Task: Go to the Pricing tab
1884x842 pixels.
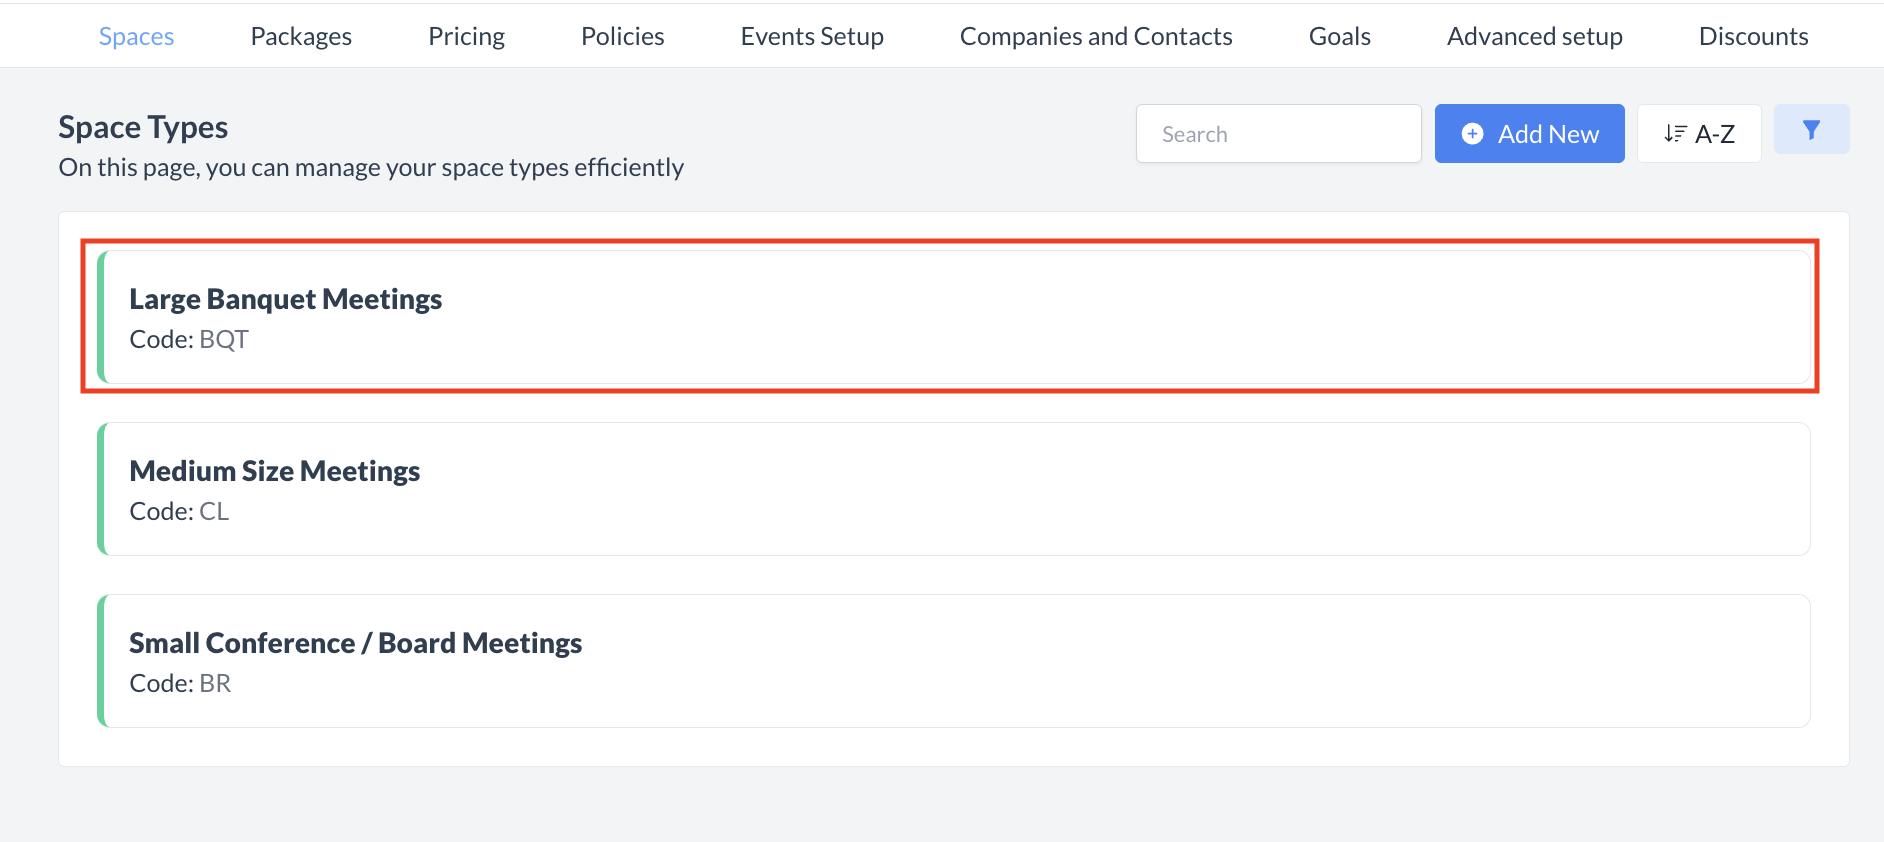Action: coord(466,36)
